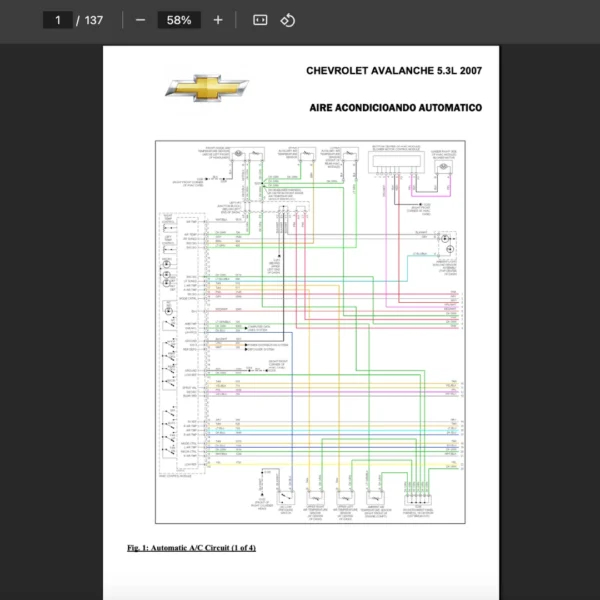Click the dark gray margin left of page
The width and height of the screenshot is (600, 600).
pyautogui.click(x=50, y=320)
